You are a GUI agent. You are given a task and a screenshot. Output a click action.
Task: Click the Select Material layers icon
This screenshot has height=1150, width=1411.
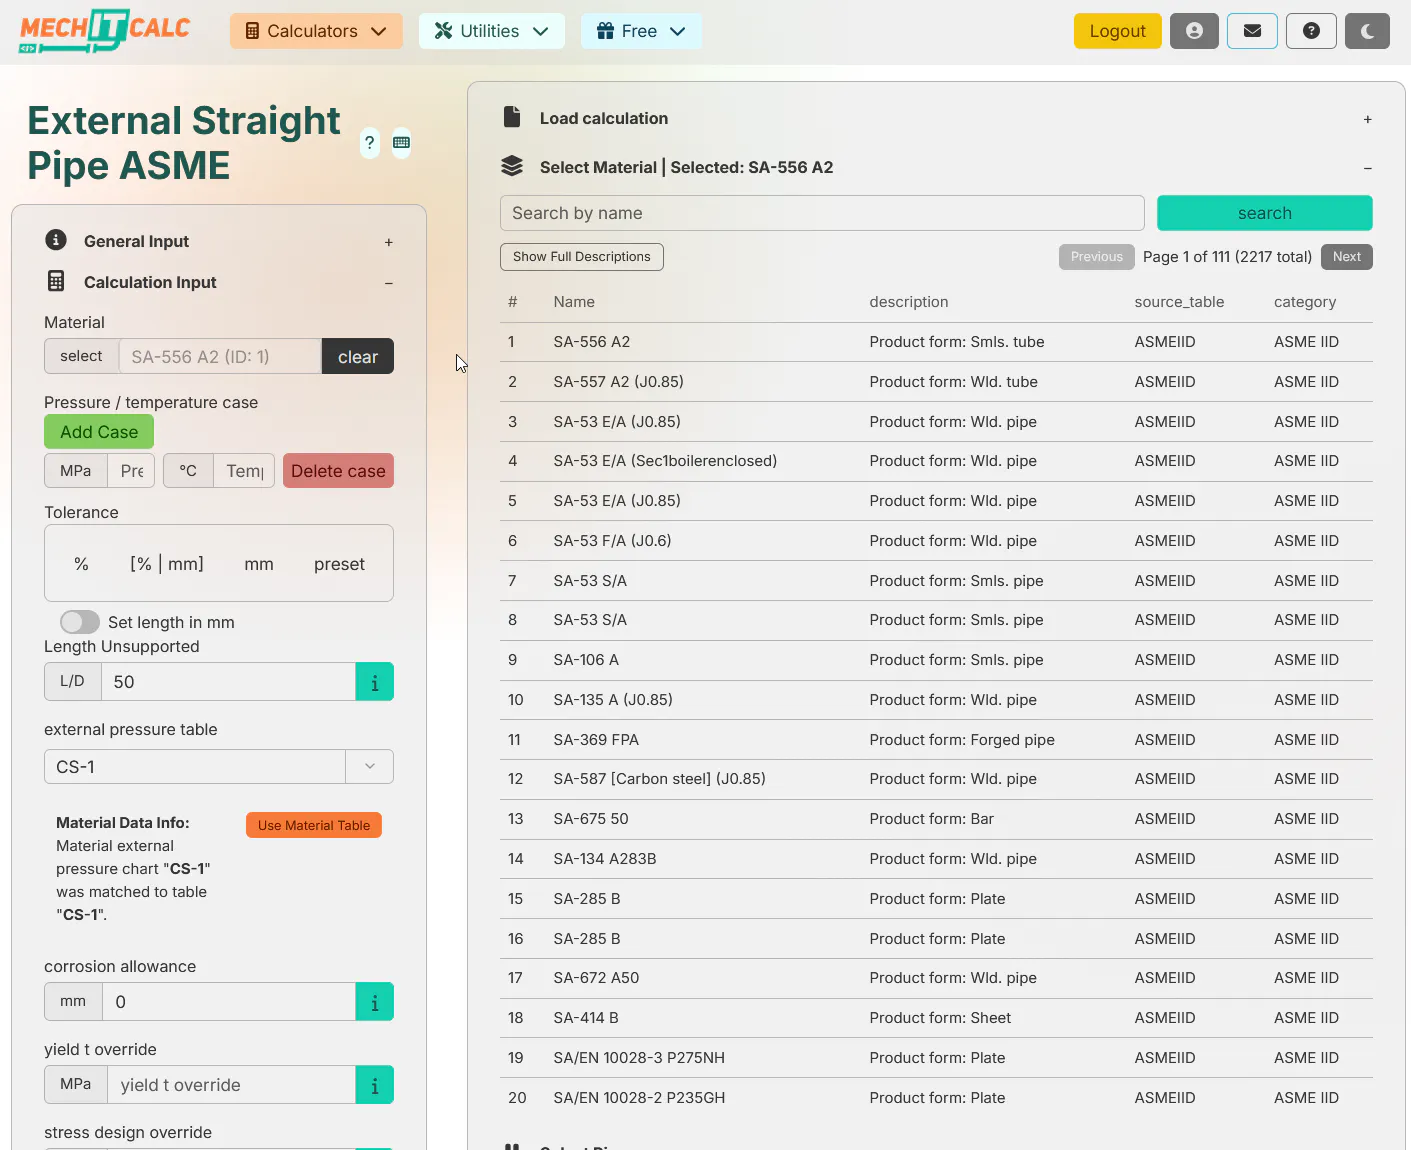[512, 166]
